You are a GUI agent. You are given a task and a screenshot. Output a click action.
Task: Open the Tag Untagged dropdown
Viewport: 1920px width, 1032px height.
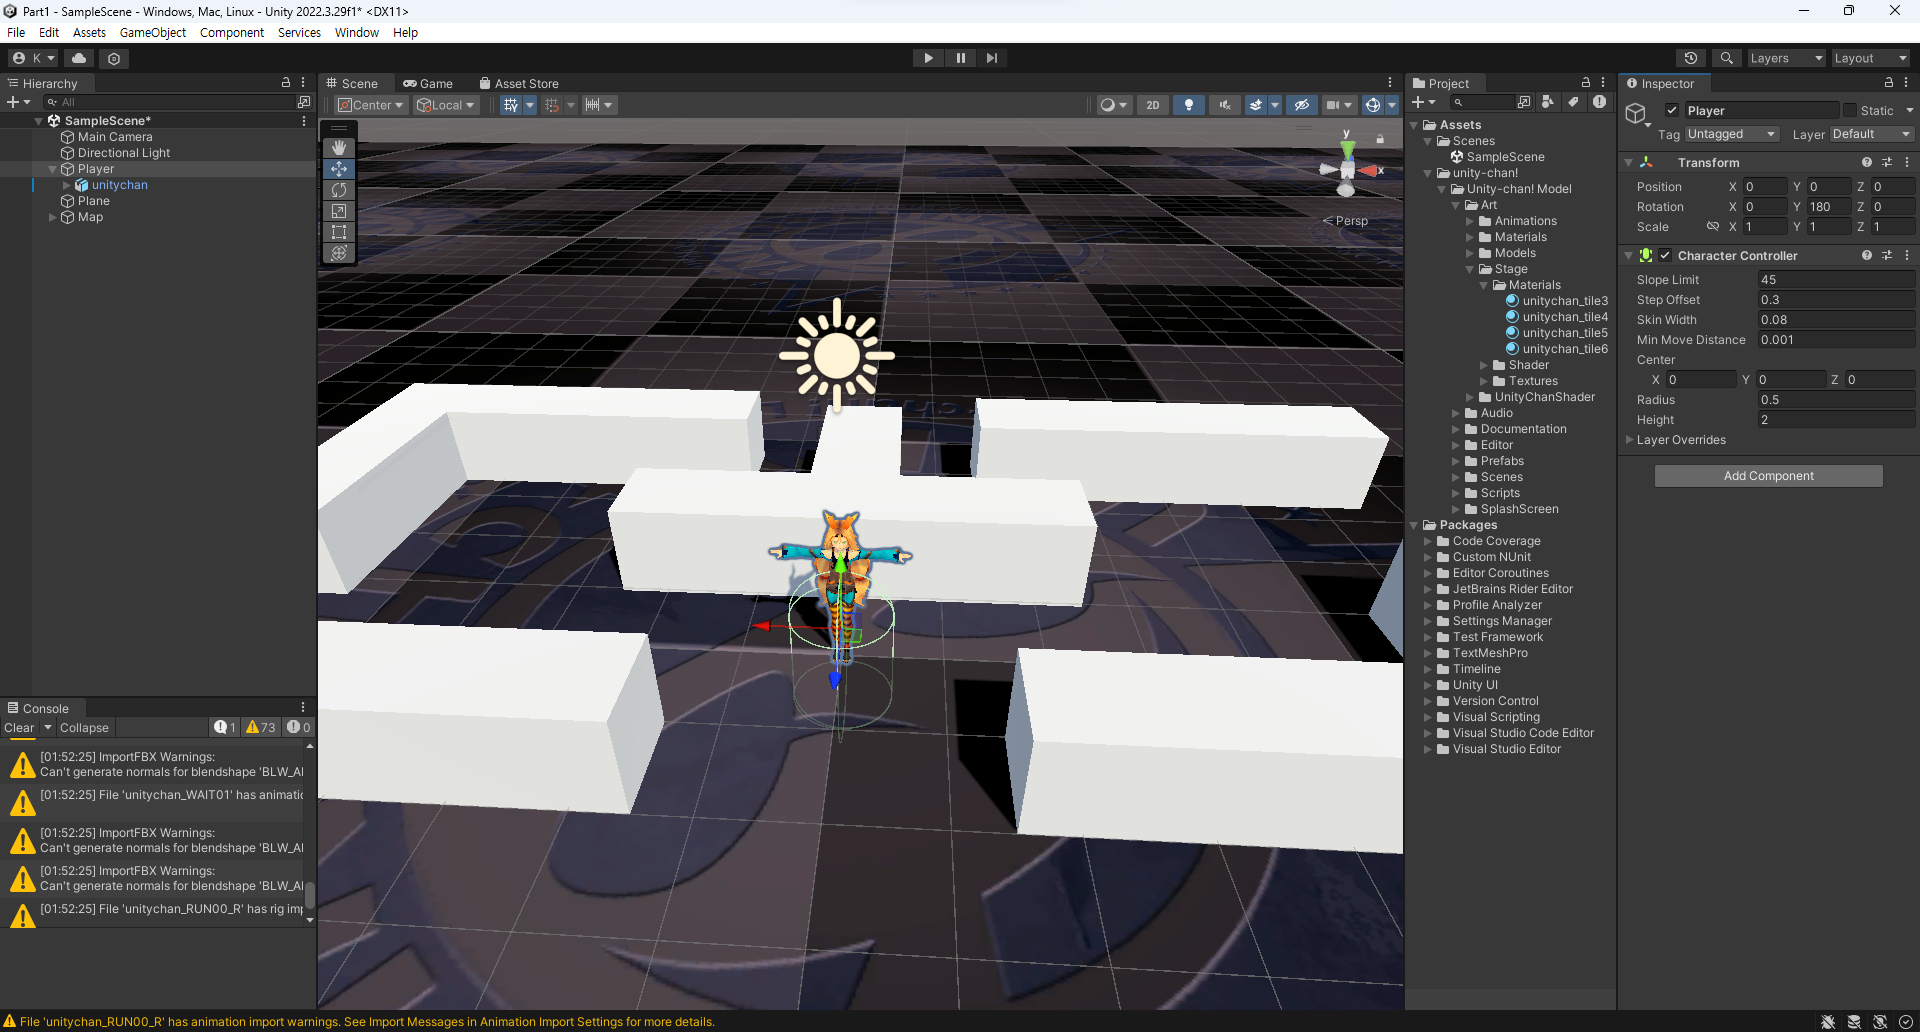[x=1732, y=134]
